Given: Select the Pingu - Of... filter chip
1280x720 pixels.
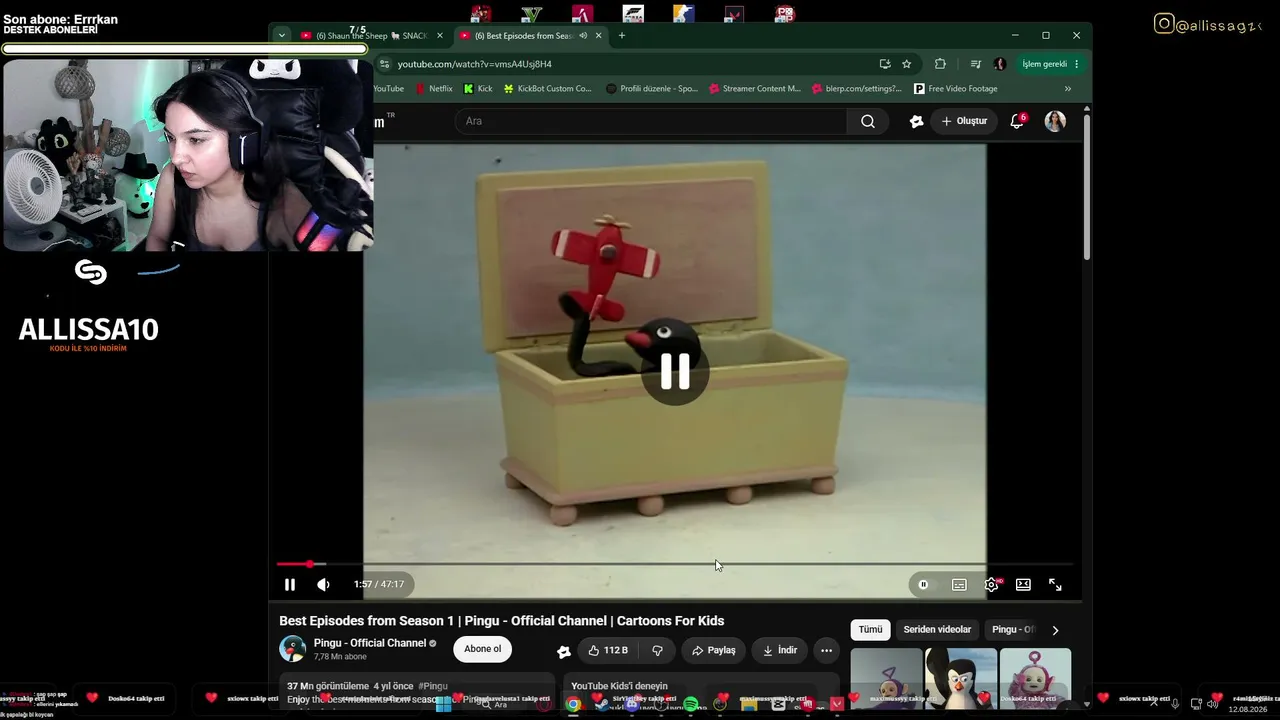Looking at the screenshot, I should pos(1013,630).
